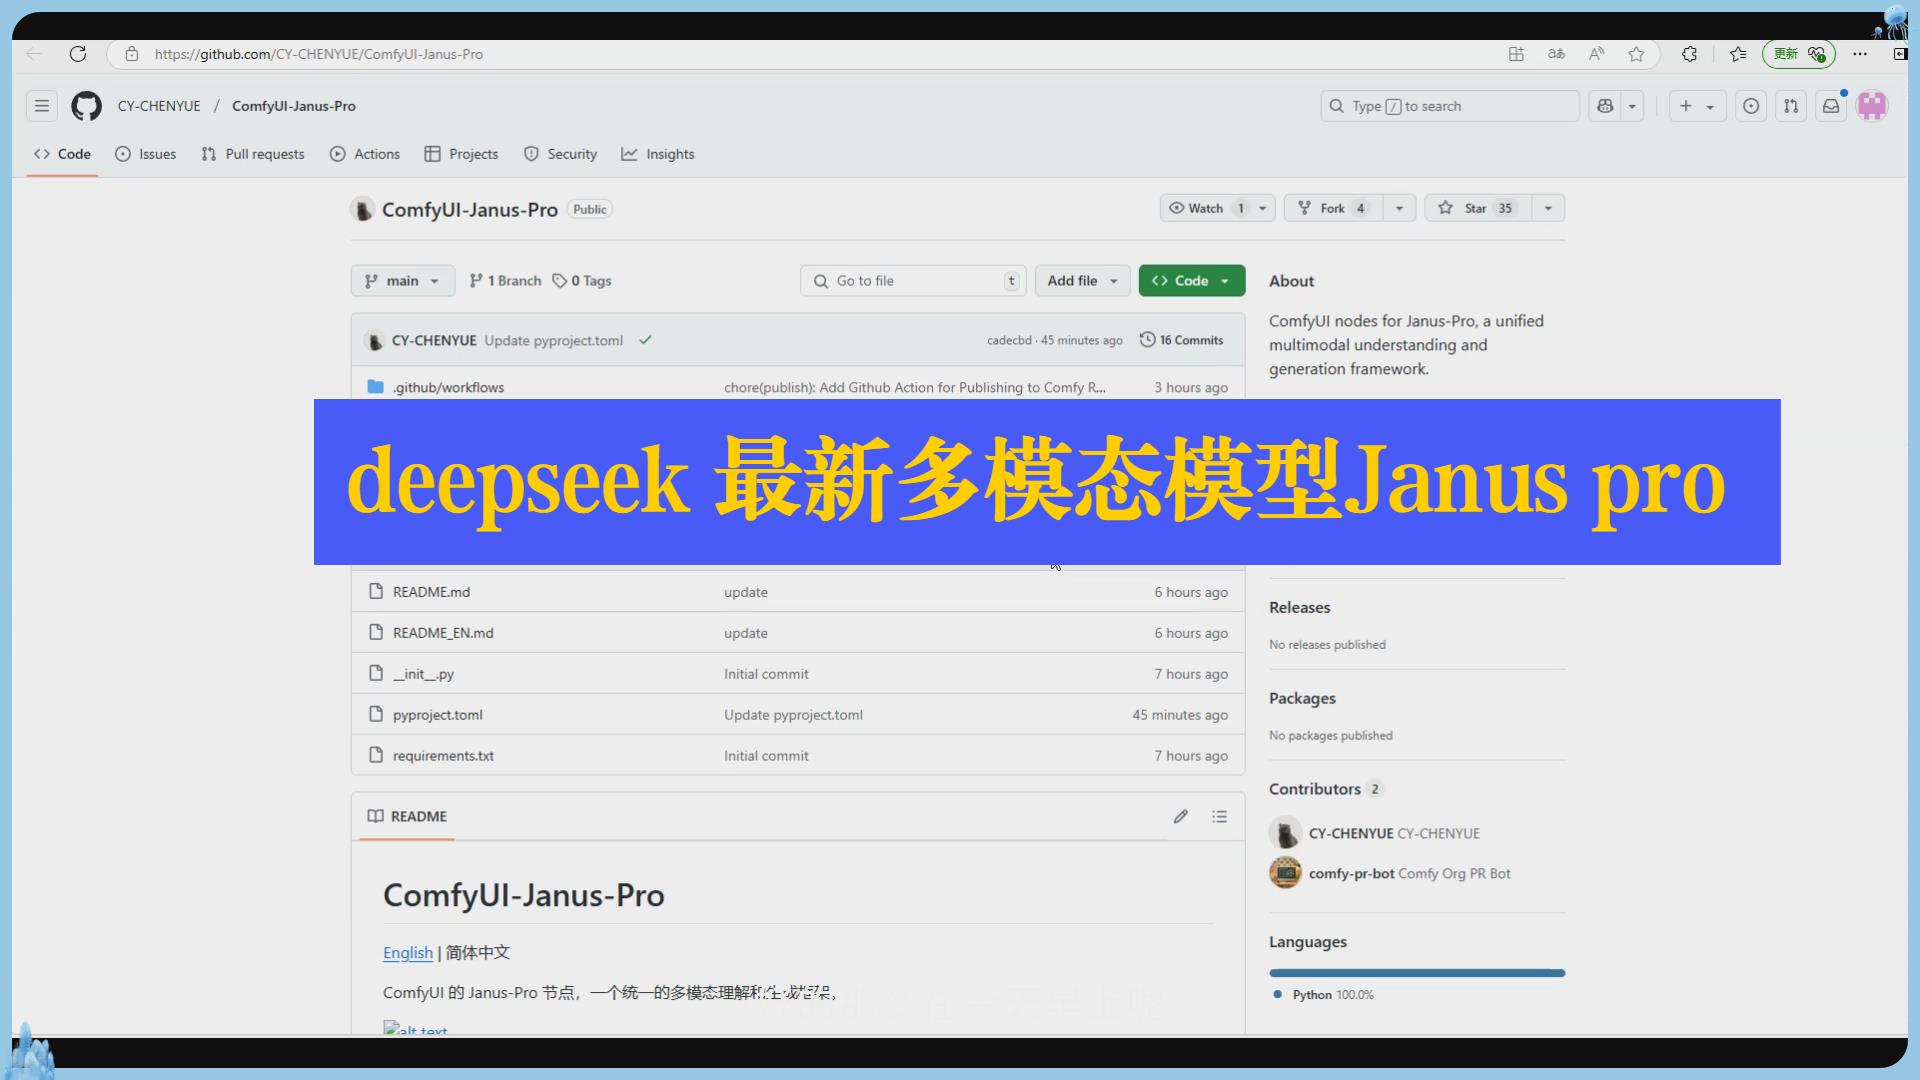This screenshot has width=1920, height=1080.
Task: Open the pink user avatar menu
Action: pyautogui.click(x=1872, y=106)
